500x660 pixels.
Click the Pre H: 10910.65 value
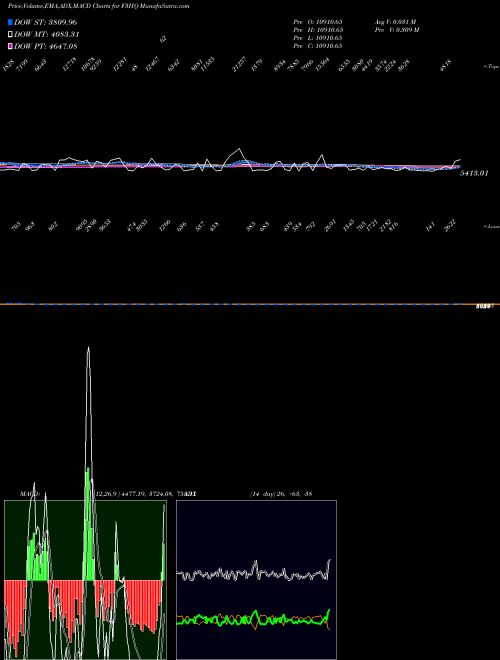[x=318, y=30]
